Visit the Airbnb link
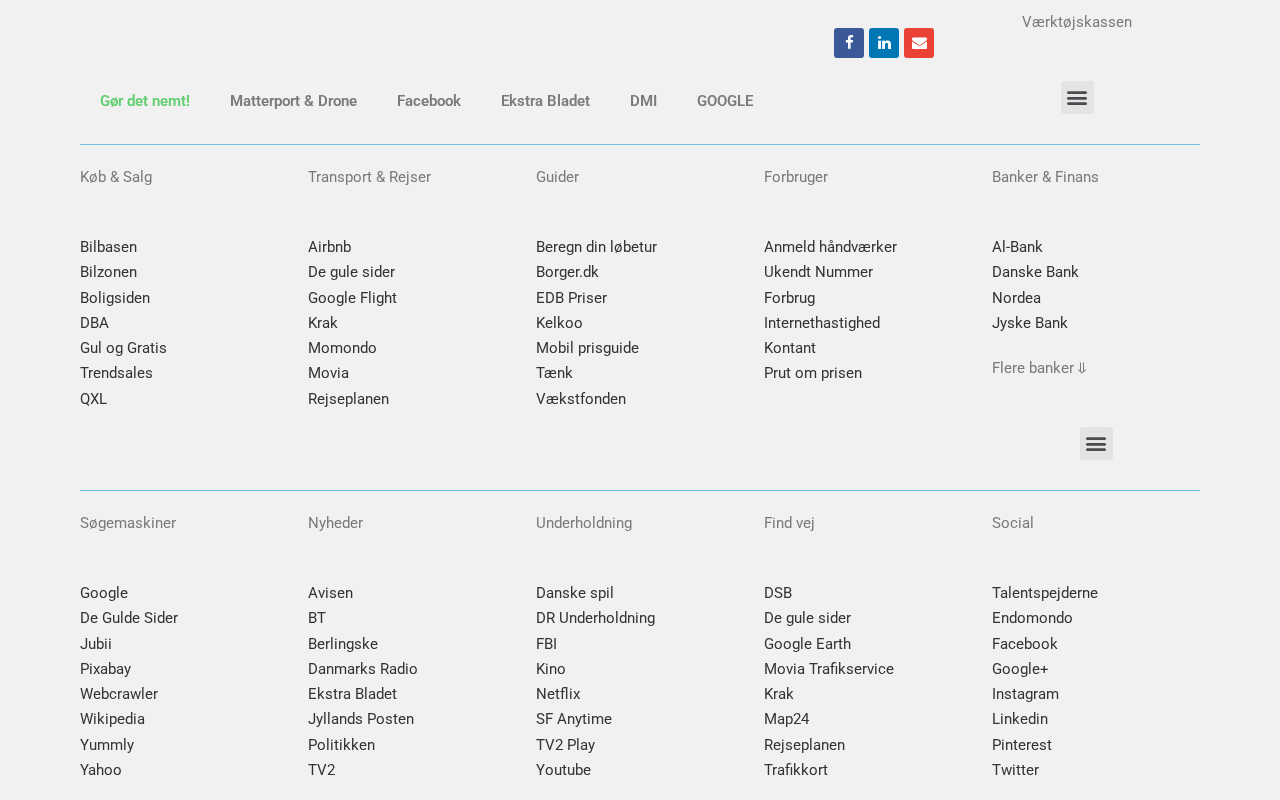Screen dimensions: 1280x800 [329, 247]
